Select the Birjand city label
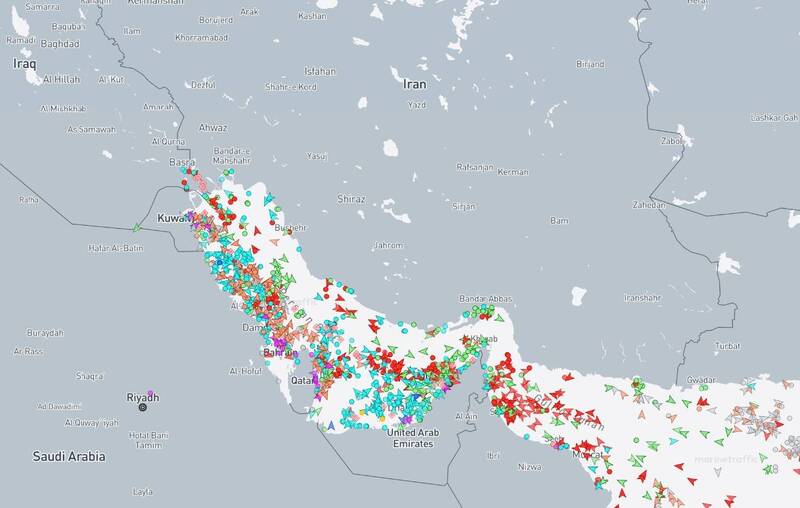Viewport: 800px width, 508px height. point(590,64)
